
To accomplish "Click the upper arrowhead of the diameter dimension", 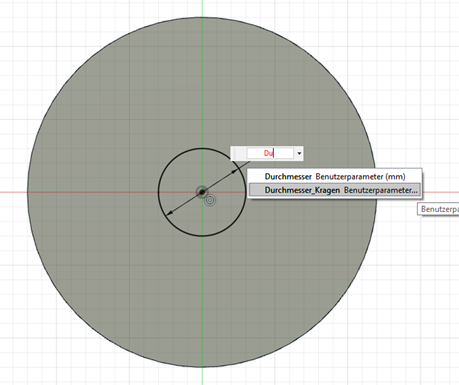I will tap(236, 171).
